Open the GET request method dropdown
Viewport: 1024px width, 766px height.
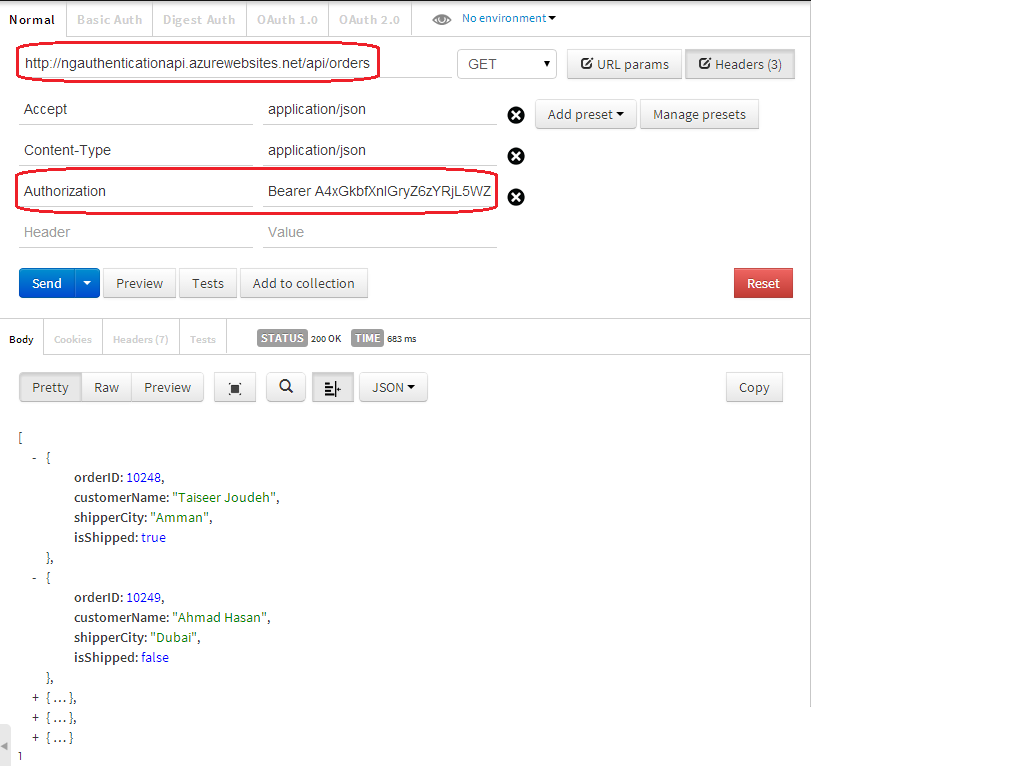tap(506, 63)
